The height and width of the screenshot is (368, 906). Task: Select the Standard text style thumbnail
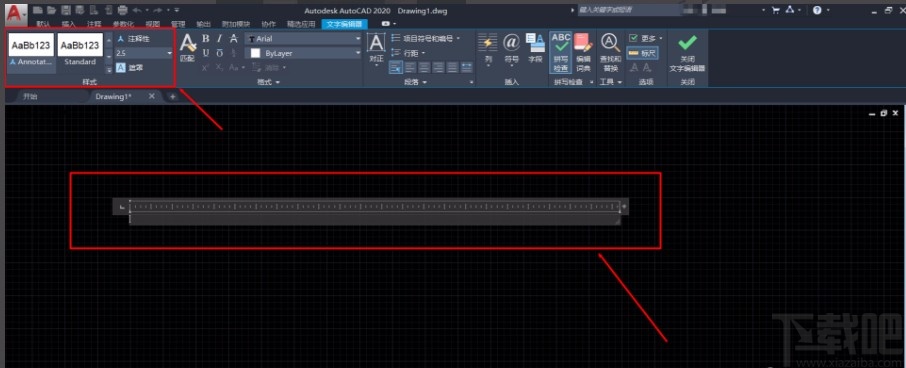80,50
